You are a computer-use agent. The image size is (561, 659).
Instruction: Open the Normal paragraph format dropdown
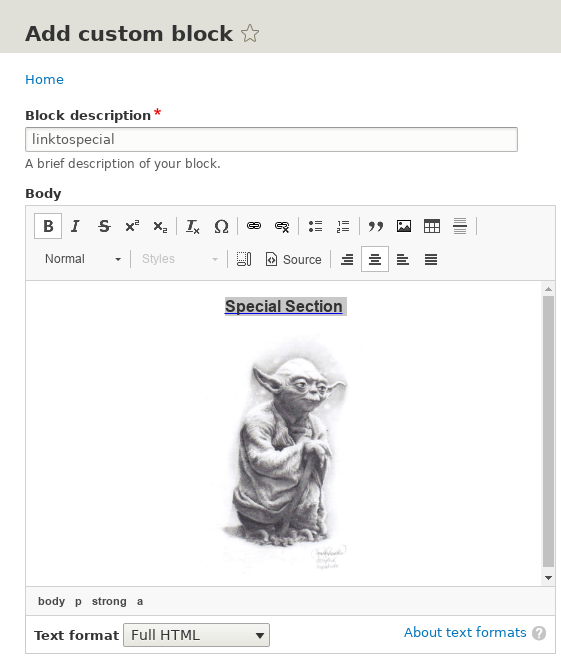[x=82, y=259]
